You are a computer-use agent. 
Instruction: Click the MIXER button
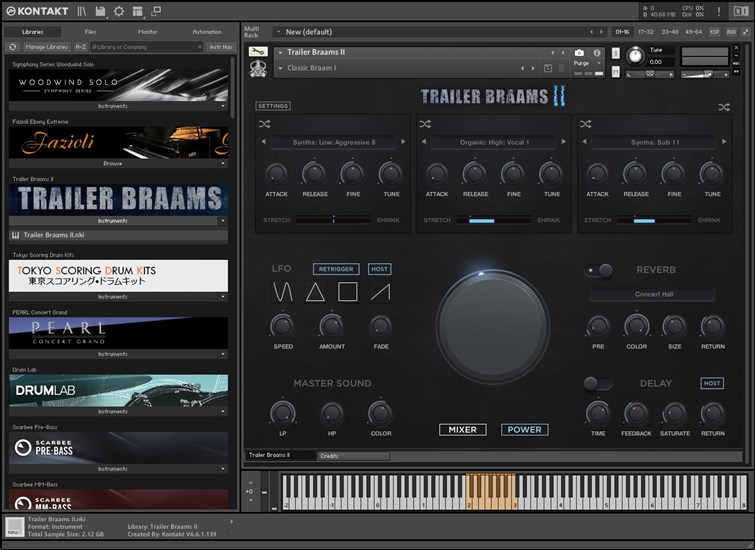[x=463, y=430]
